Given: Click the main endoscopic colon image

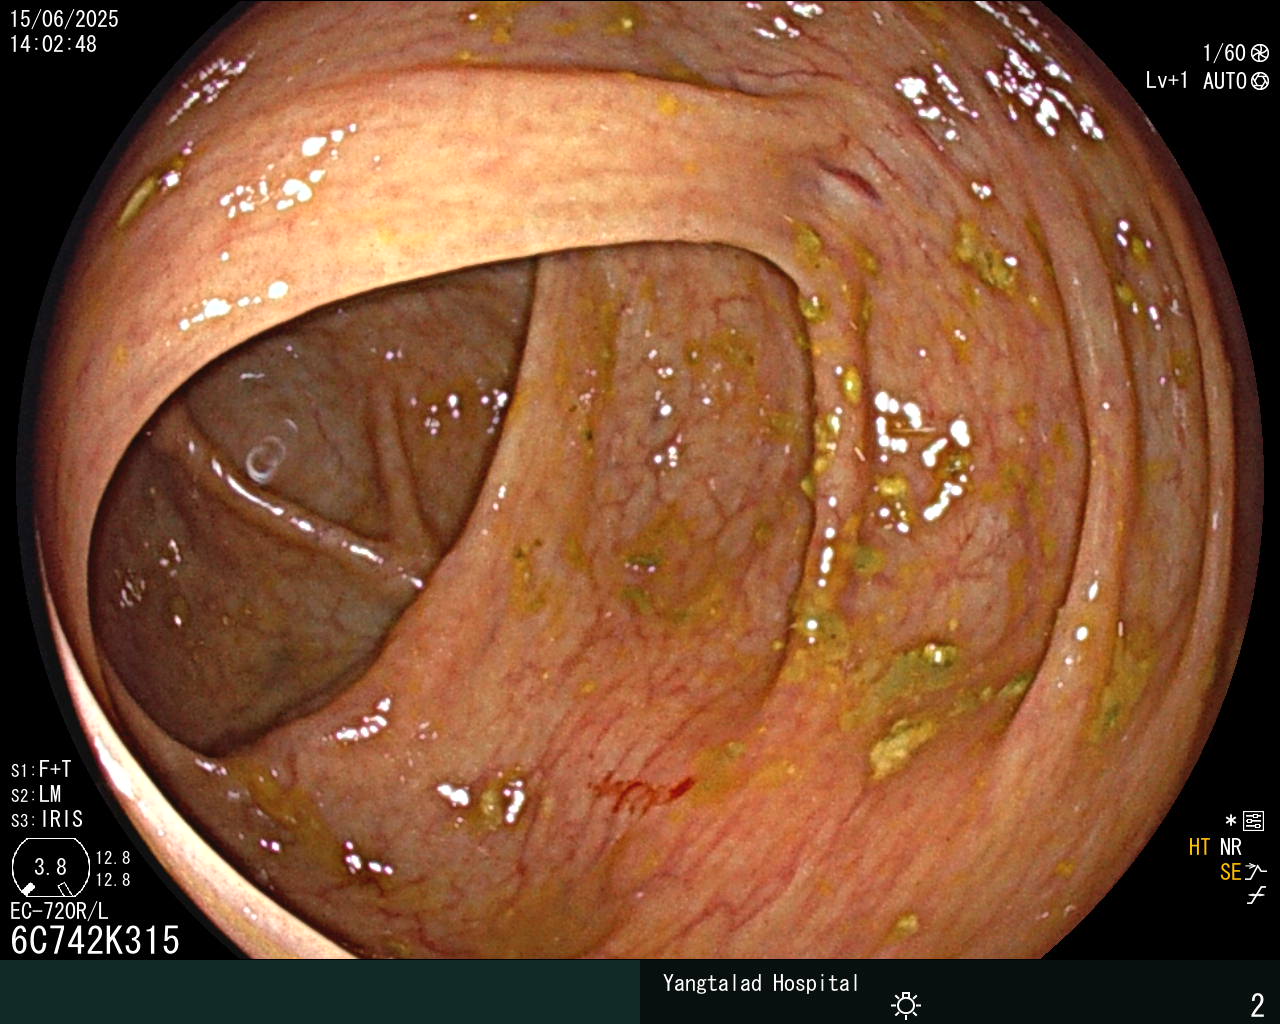Looking at the screenshot, I should (x=640, y=480).
